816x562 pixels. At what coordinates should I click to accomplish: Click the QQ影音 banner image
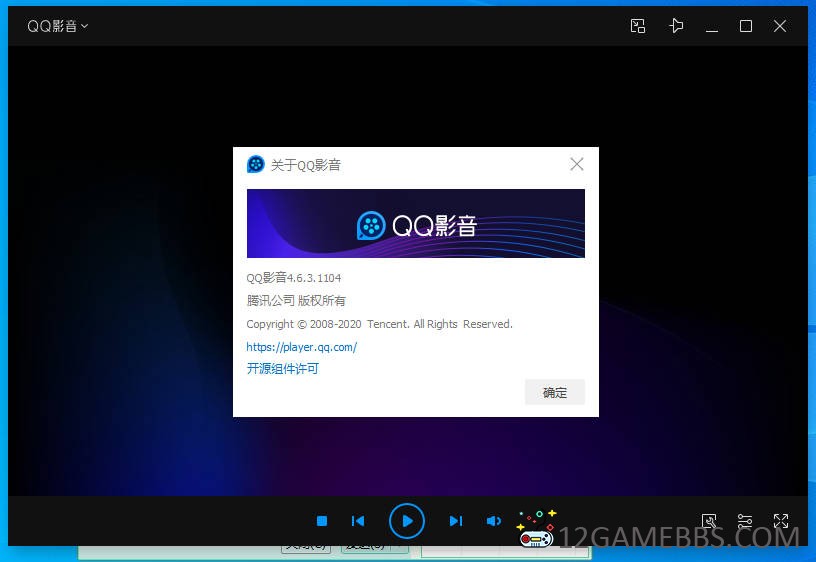[416, 223]
